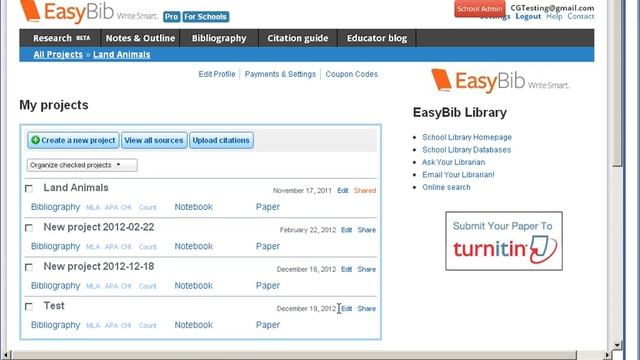
Task: Open the Land Animals project title
Action: 76,188
